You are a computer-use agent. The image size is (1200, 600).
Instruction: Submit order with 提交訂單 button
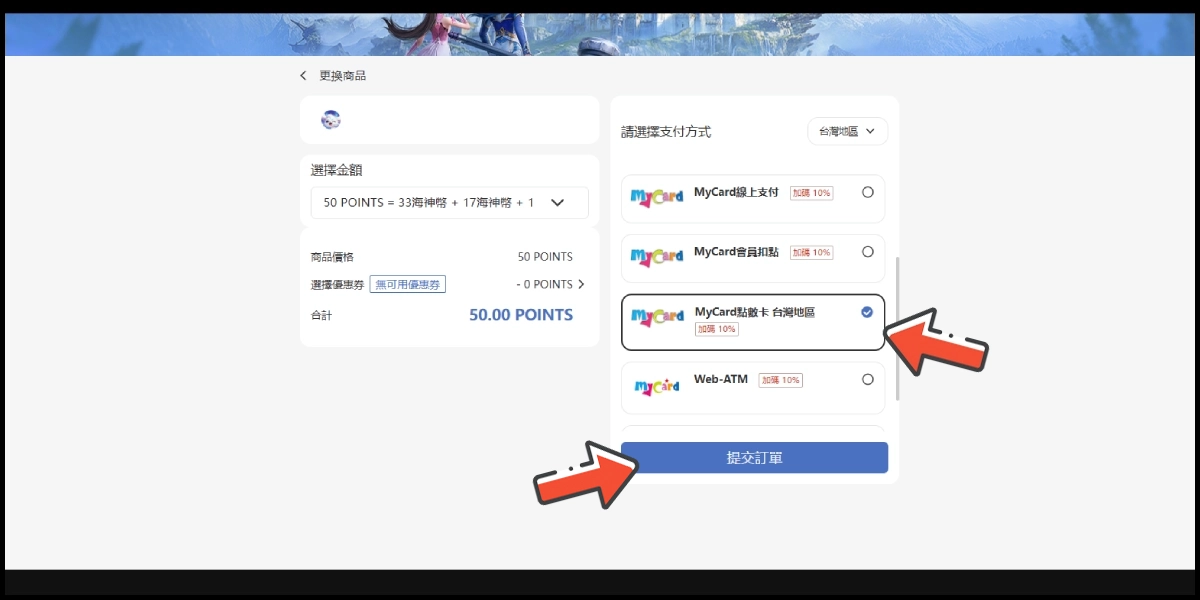[x=754, y=457]
